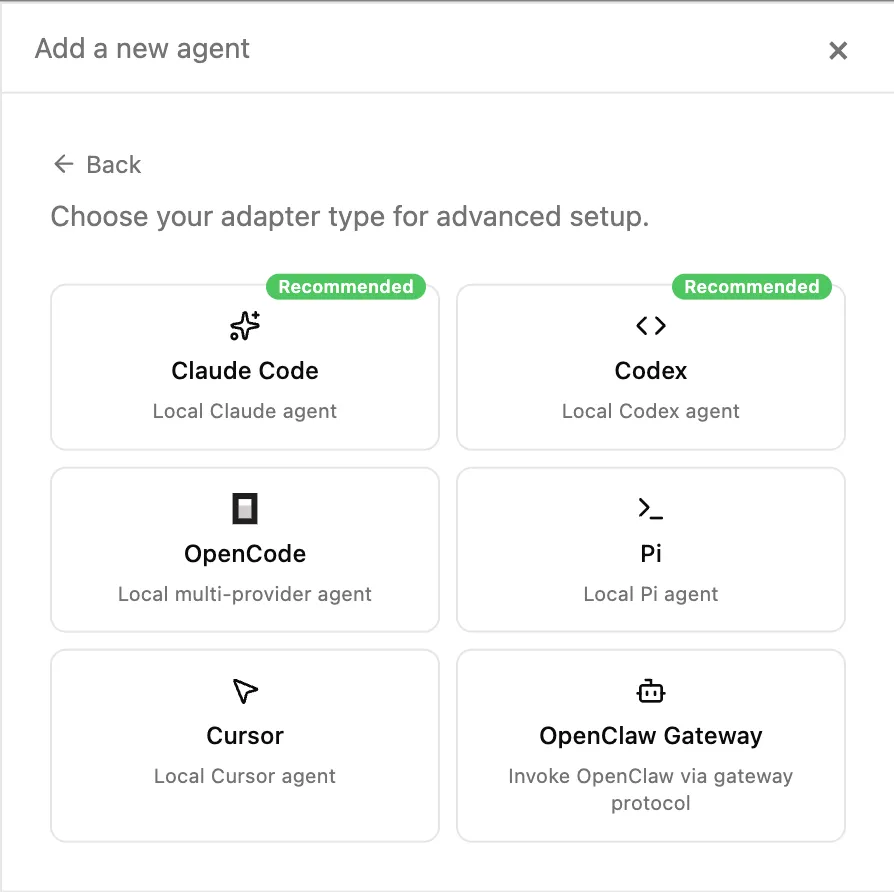Select the Cursor arrow icon
The width and height of the screenshot is (894, 892).
coord(245,690)
